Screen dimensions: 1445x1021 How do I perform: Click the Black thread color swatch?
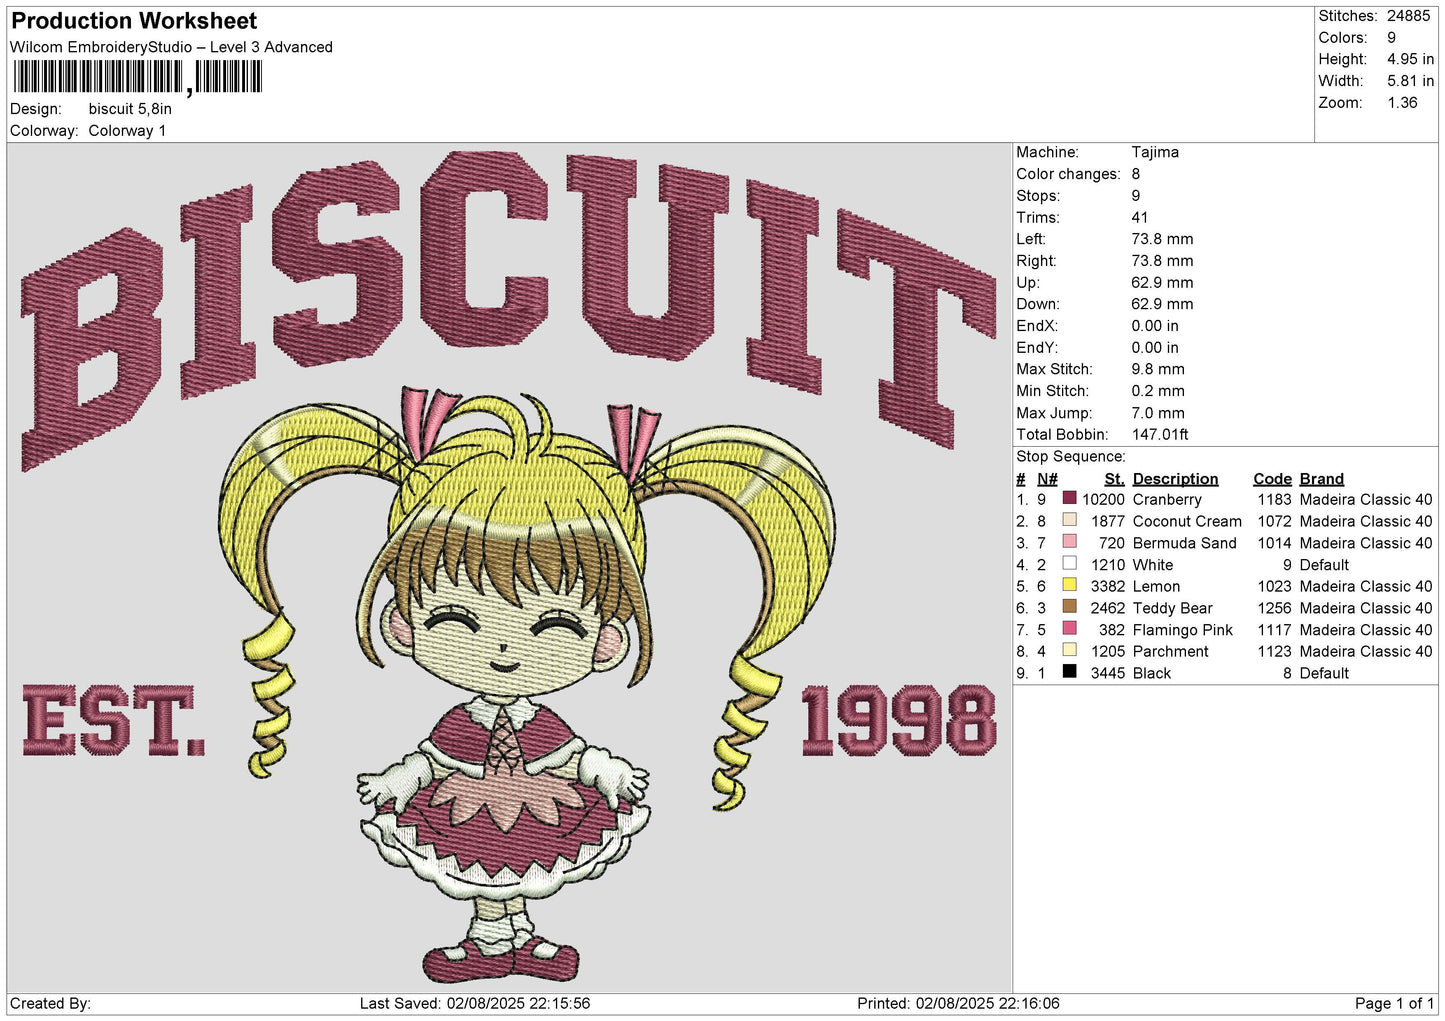click(1069, 672)
